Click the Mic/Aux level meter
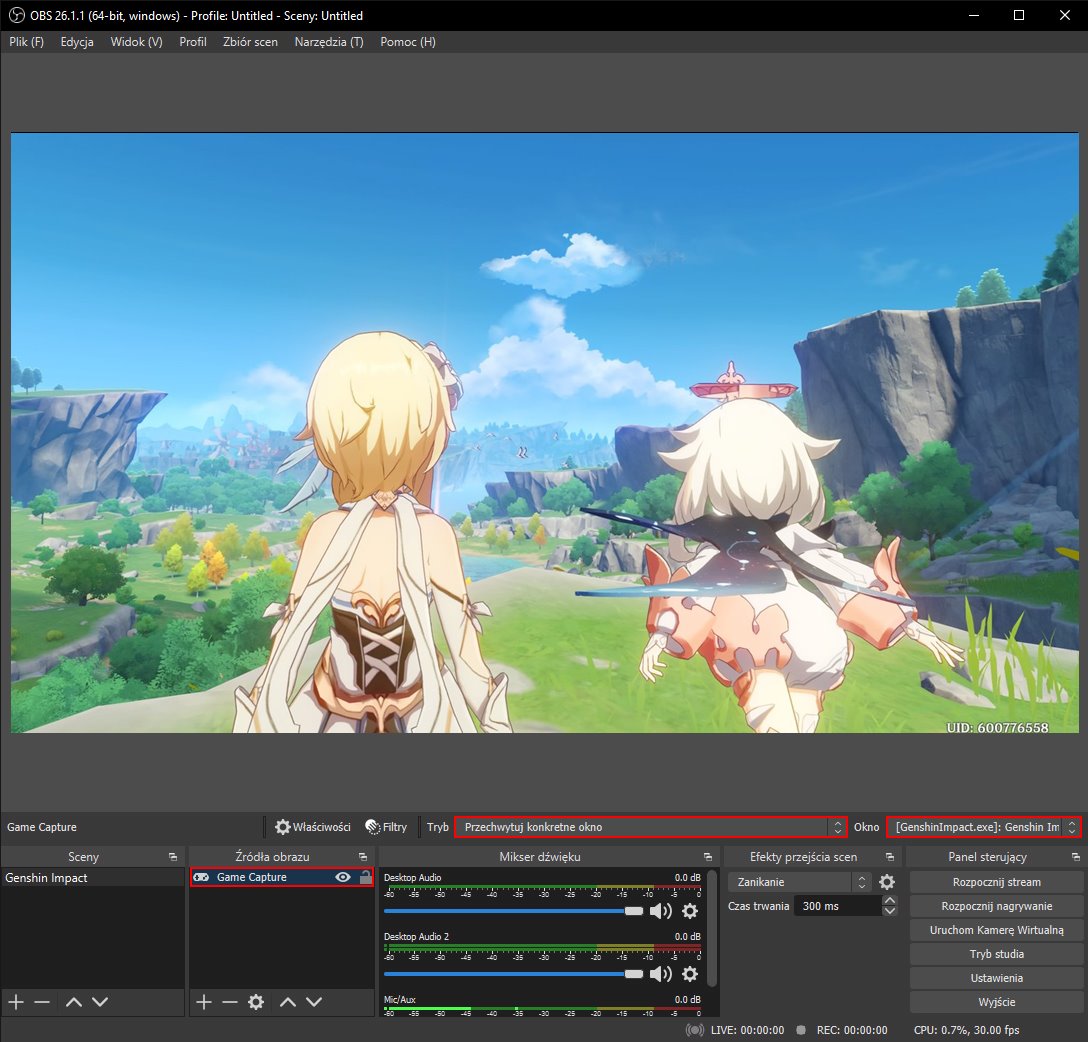The width and height of the screenshot is (1088, 1042). point(542,1009)
